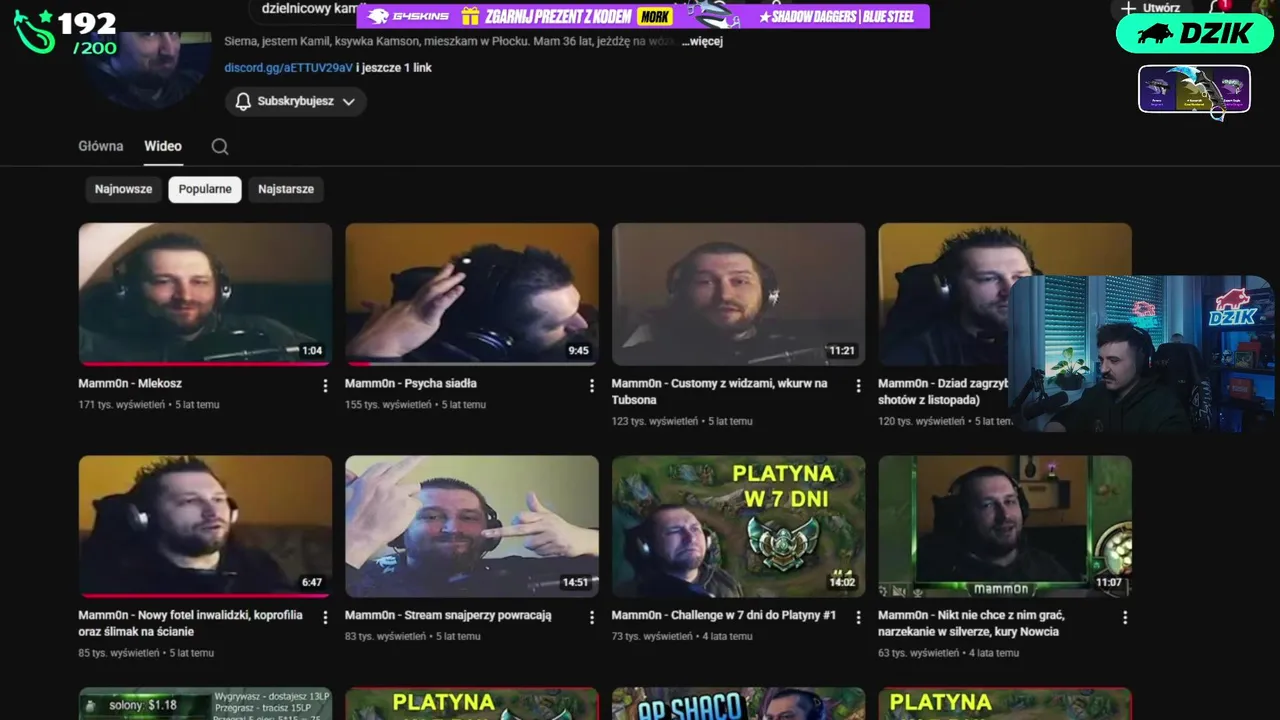The height and width of the screenshot is (720, 1280).
Task: Open options for Nikt nie chce video
Action: tap(1125, 618)
